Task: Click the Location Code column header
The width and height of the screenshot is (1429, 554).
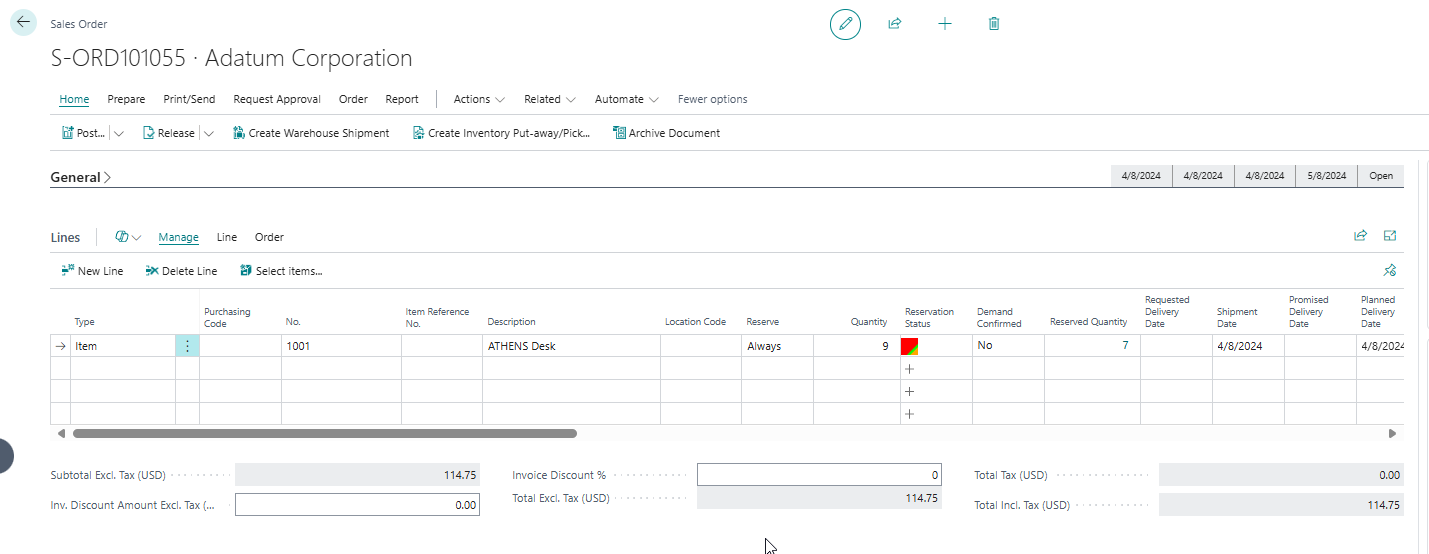Action: [x=695, y=322]
